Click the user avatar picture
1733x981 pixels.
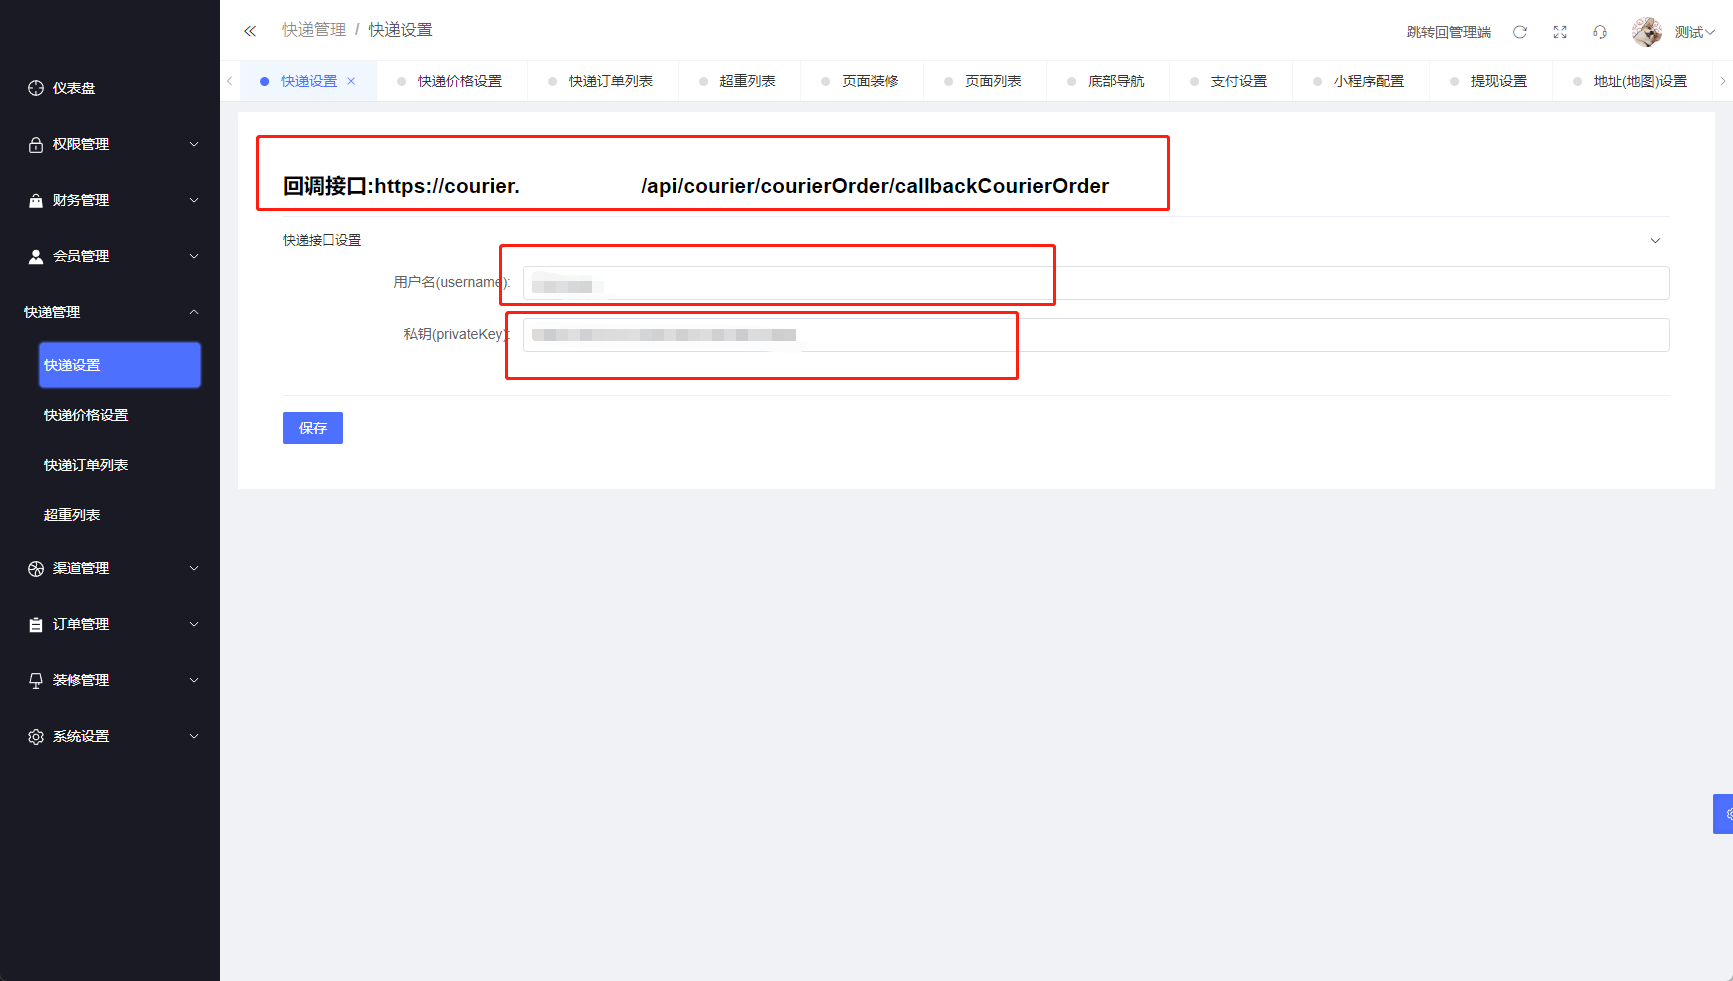point(1646,32)
